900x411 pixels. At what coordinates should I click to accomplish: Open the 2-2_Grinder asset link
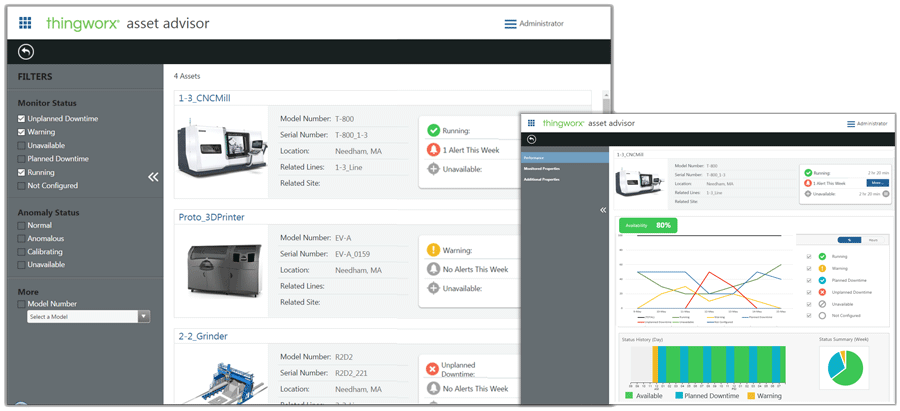click(x=203, y=336)
